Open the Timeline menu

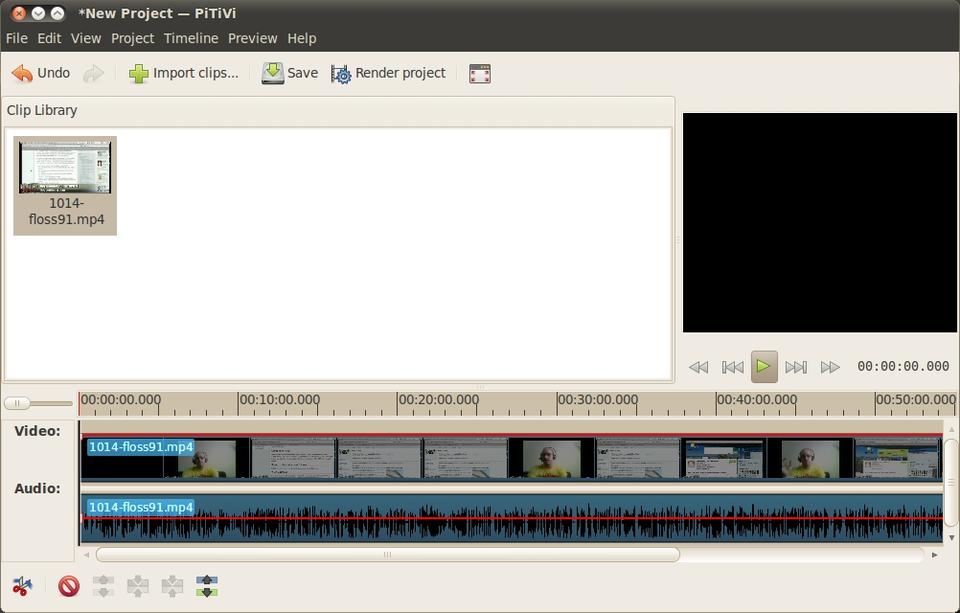click(x=190, y=38)
